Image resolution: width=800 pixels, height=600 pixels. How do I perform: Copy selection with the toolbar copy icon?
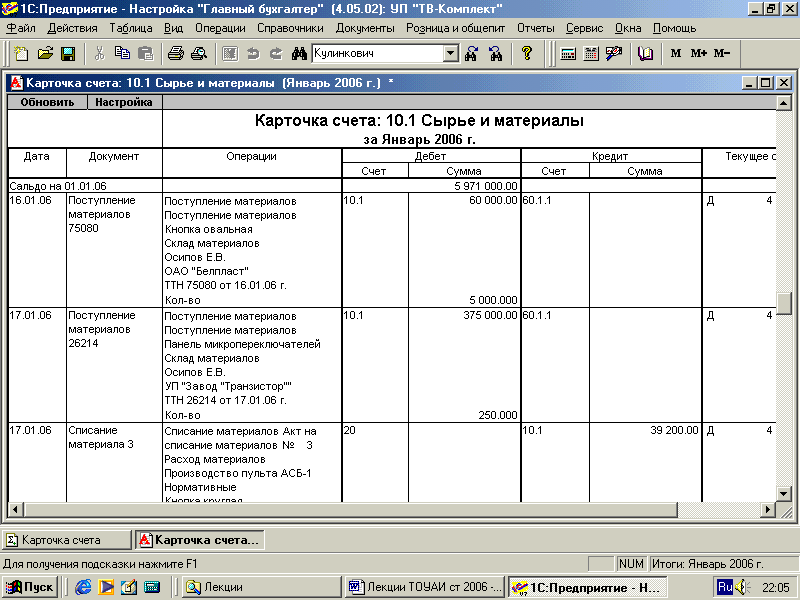click(x=122, y=54)
